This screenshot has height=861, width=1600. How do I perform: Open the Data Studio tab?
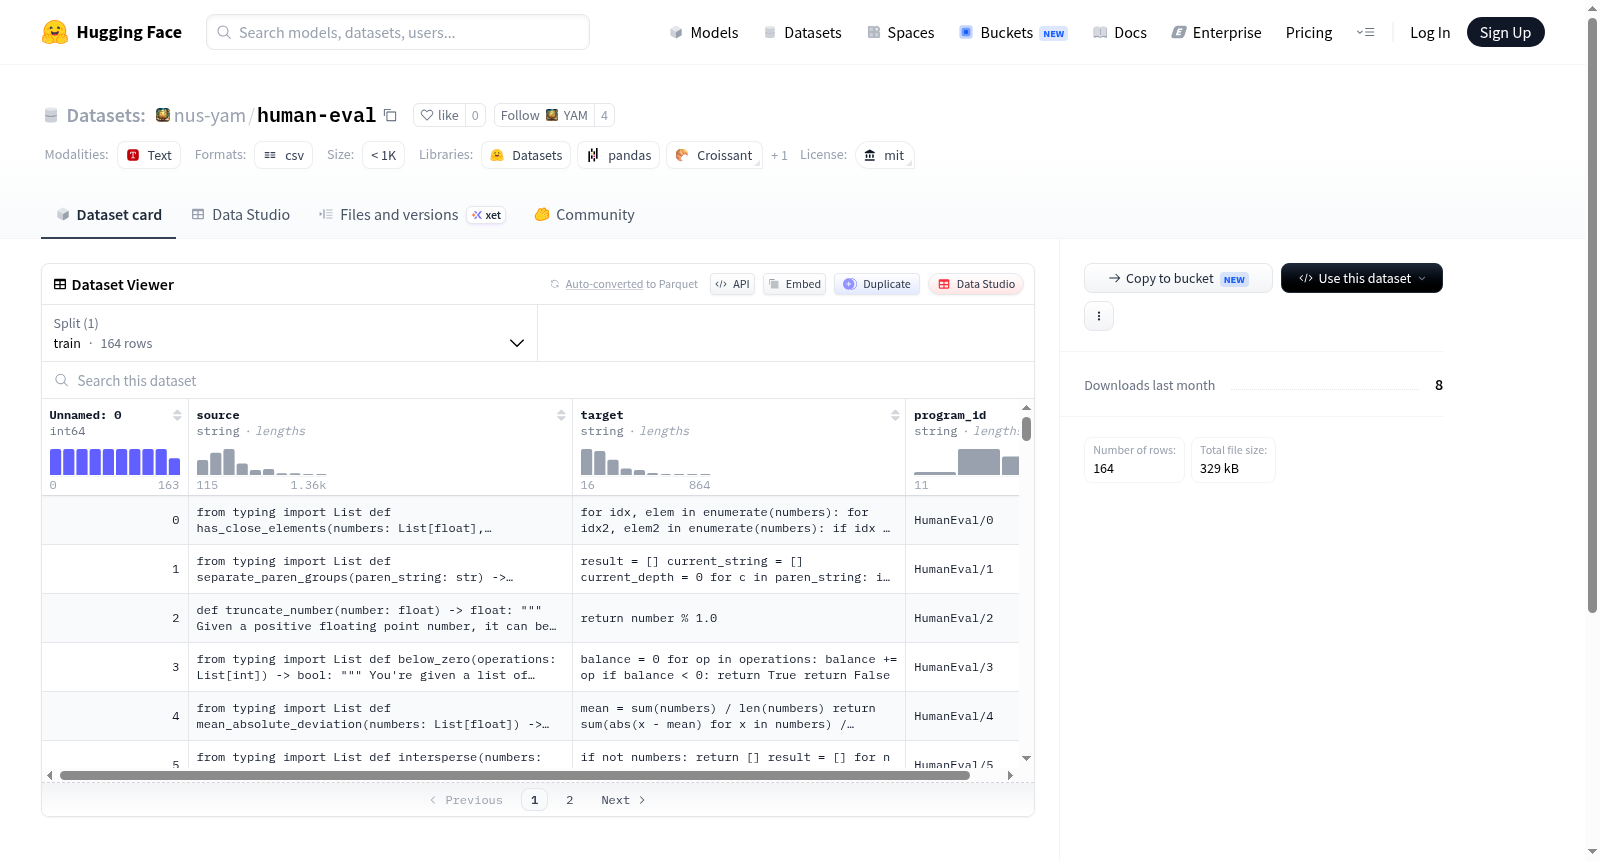[241, 215]
